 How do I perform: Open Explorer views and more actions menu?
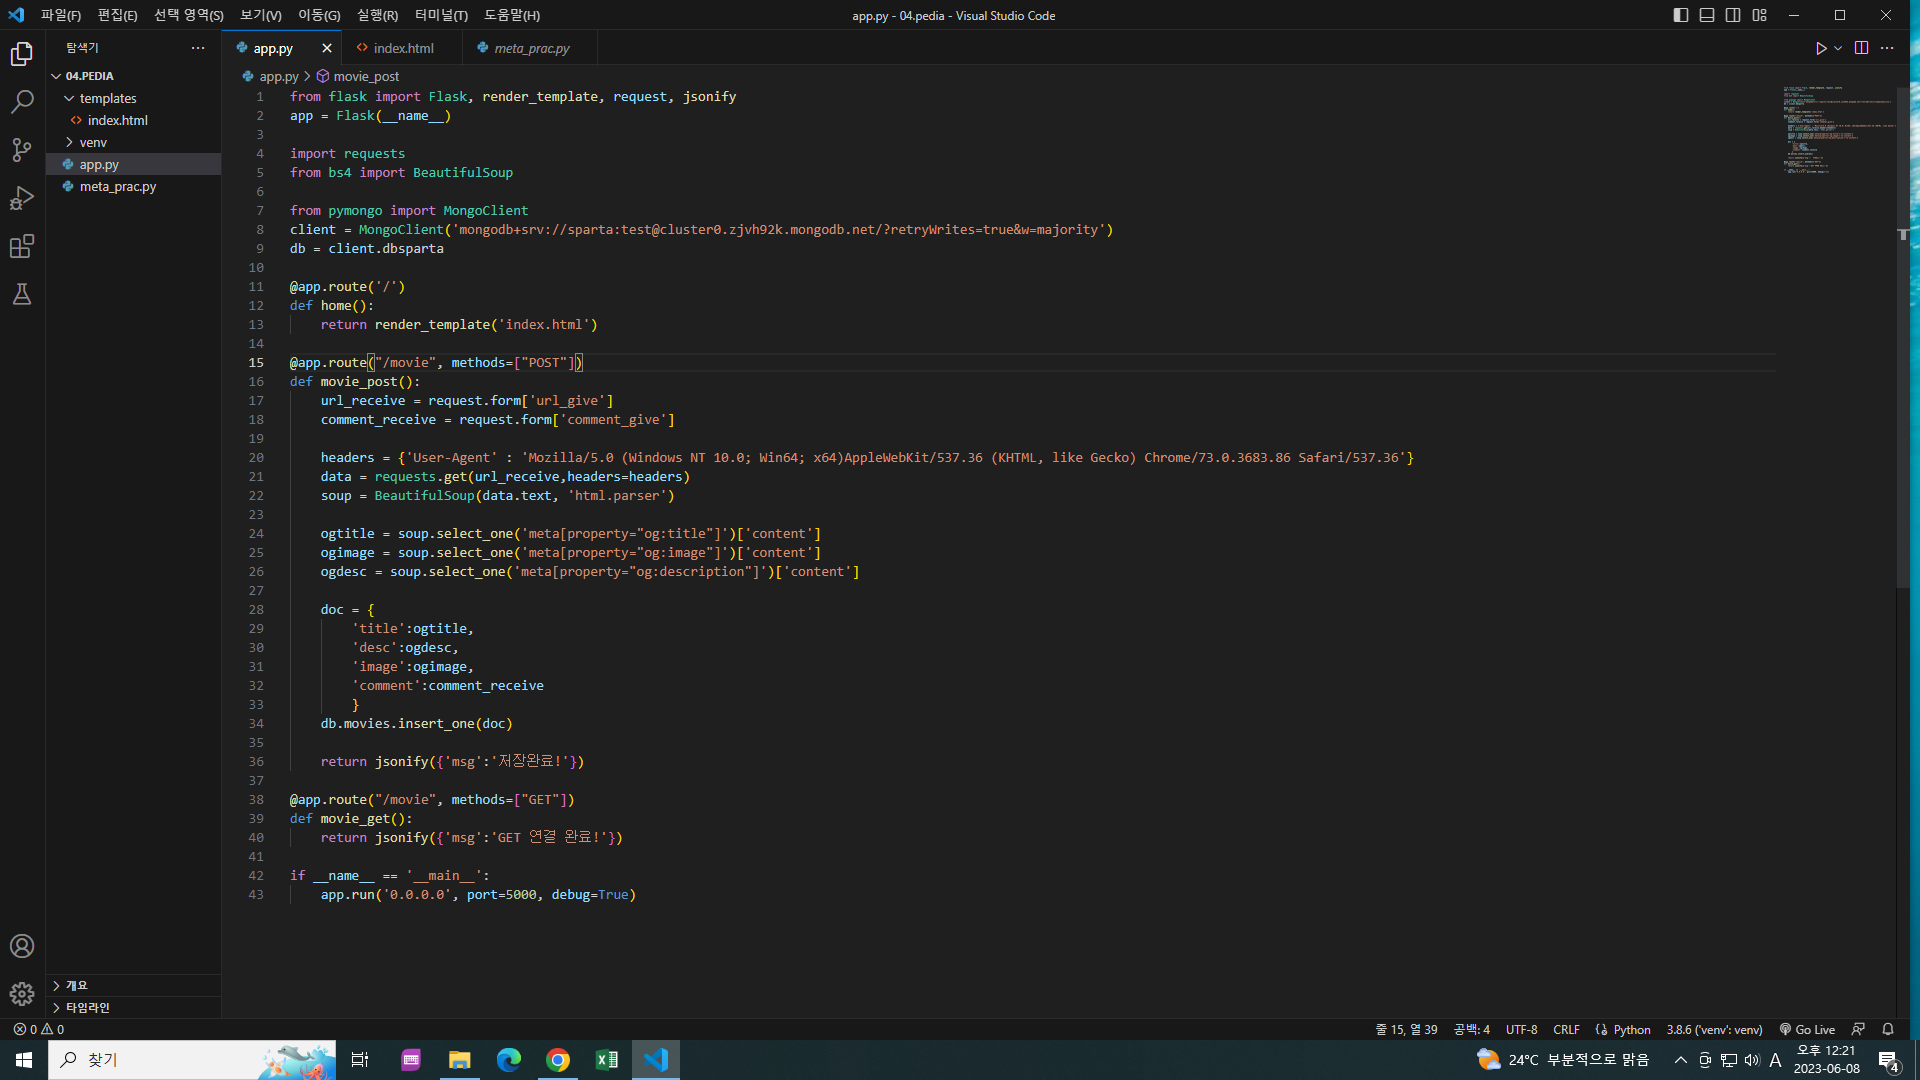pos(198,48)
